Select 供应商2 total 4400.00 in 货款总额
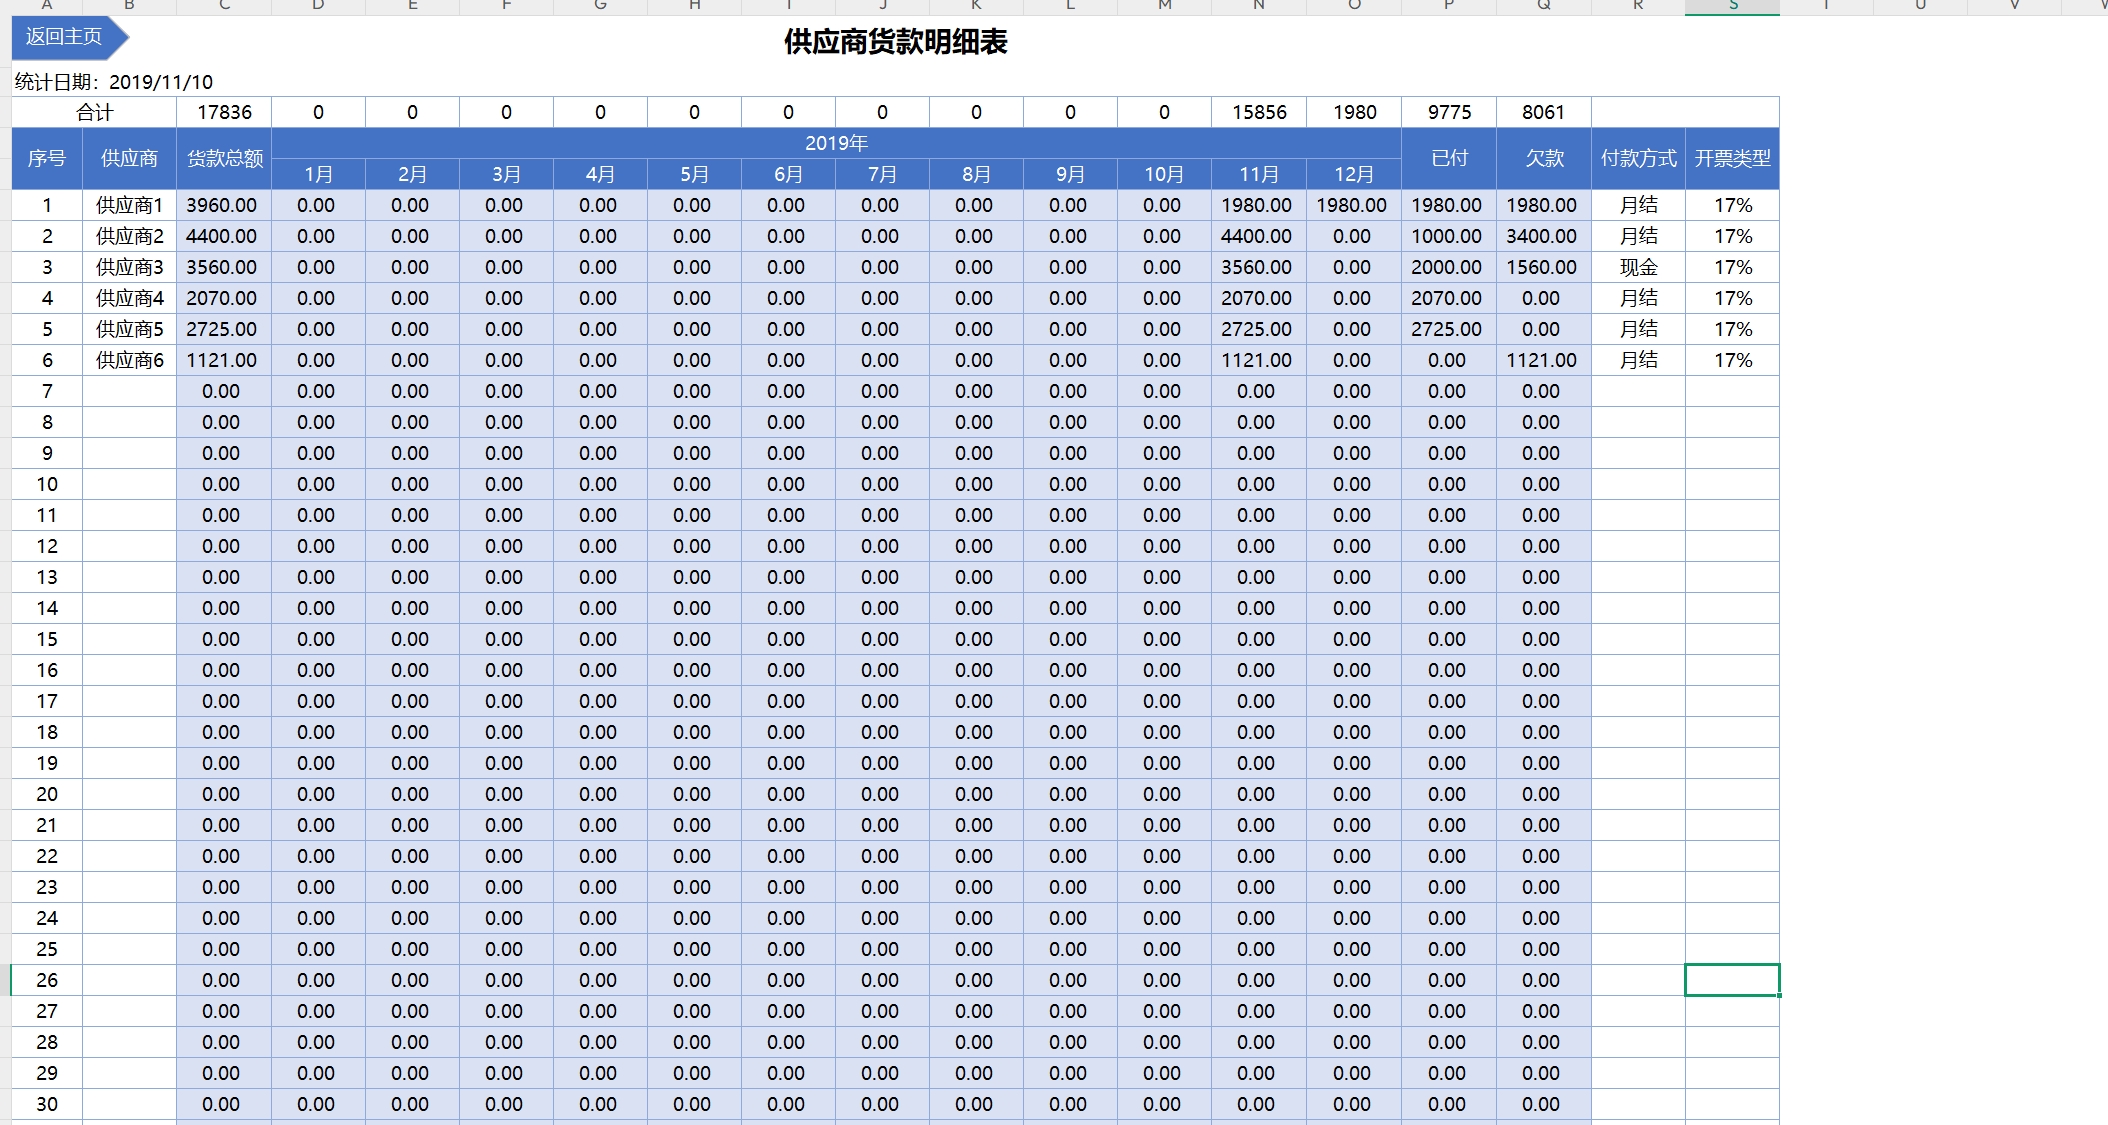This screenshot has height=1125, width=2108. tap(224, 236)
